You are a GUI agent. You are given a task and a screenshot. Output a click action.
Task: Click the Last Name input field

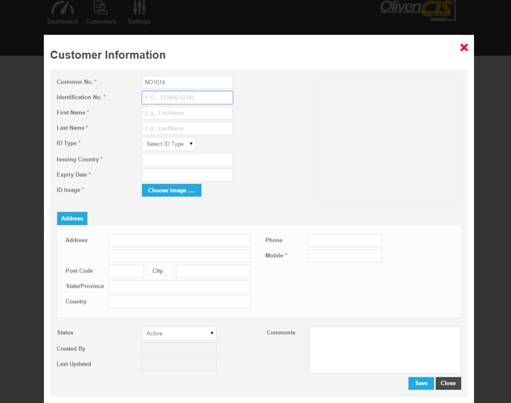coord(187,128)
